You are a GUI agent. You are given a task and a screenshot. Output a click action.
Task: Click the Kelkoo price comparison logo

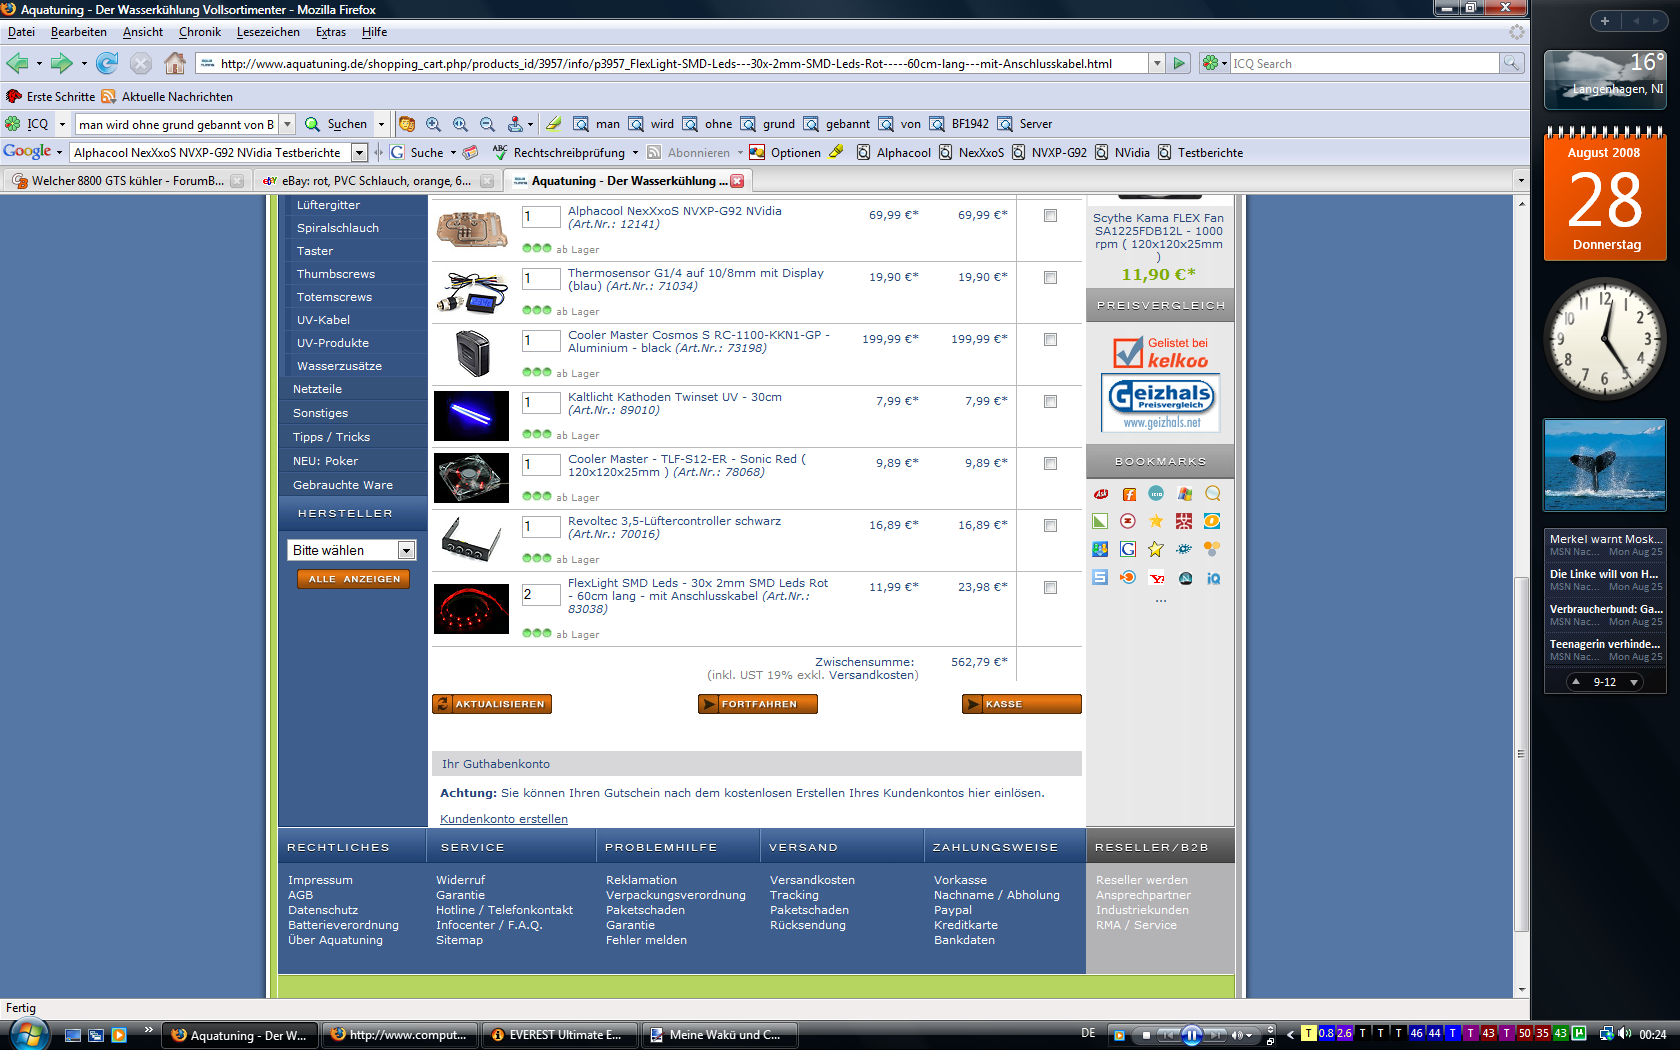pos(1161,352)
